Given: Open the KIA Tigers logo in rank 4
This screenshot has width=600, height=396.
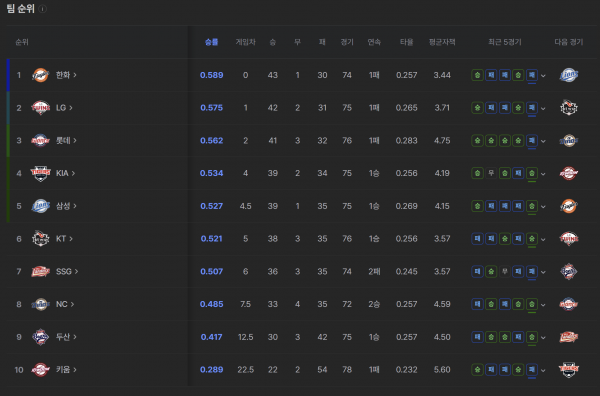Looking at the screenshot, I should pyautogui.click(x=41, y=173).
